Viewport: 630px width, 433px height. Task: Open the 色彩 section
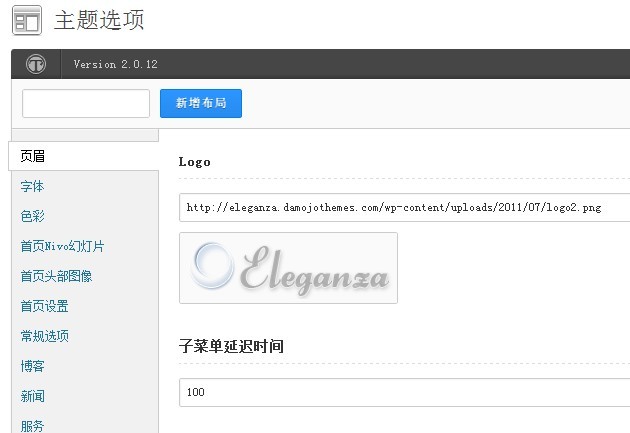32,216
